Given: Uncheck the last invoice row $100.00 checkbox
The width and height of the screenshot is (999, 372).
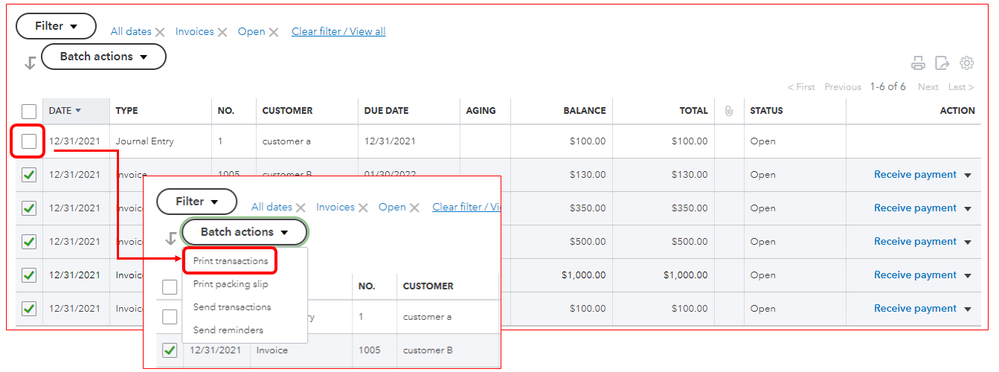Looking at the screenshot, I should tap(29, 308).
